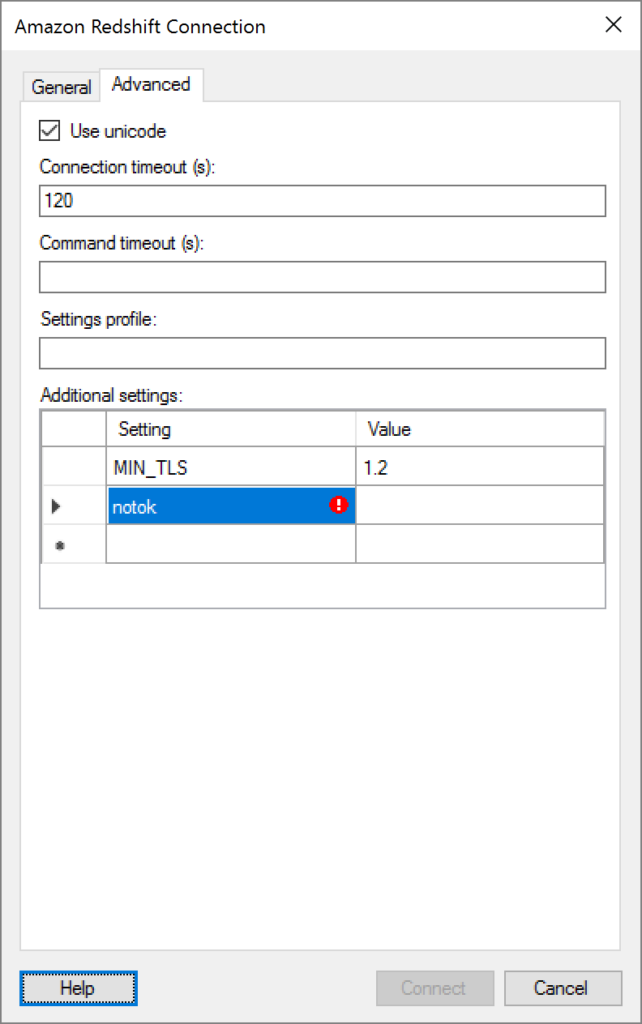Screen dimensions: 642x1024
Task: Click the Command timeout input field
Action: tap(323, 277)
